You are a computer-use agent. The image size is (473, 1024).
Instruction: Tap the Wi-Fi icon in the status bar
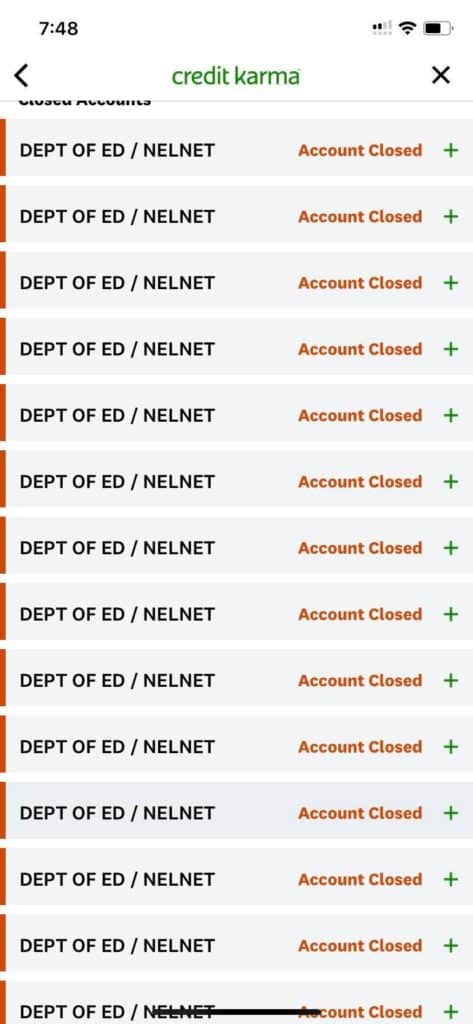(408, 27)
